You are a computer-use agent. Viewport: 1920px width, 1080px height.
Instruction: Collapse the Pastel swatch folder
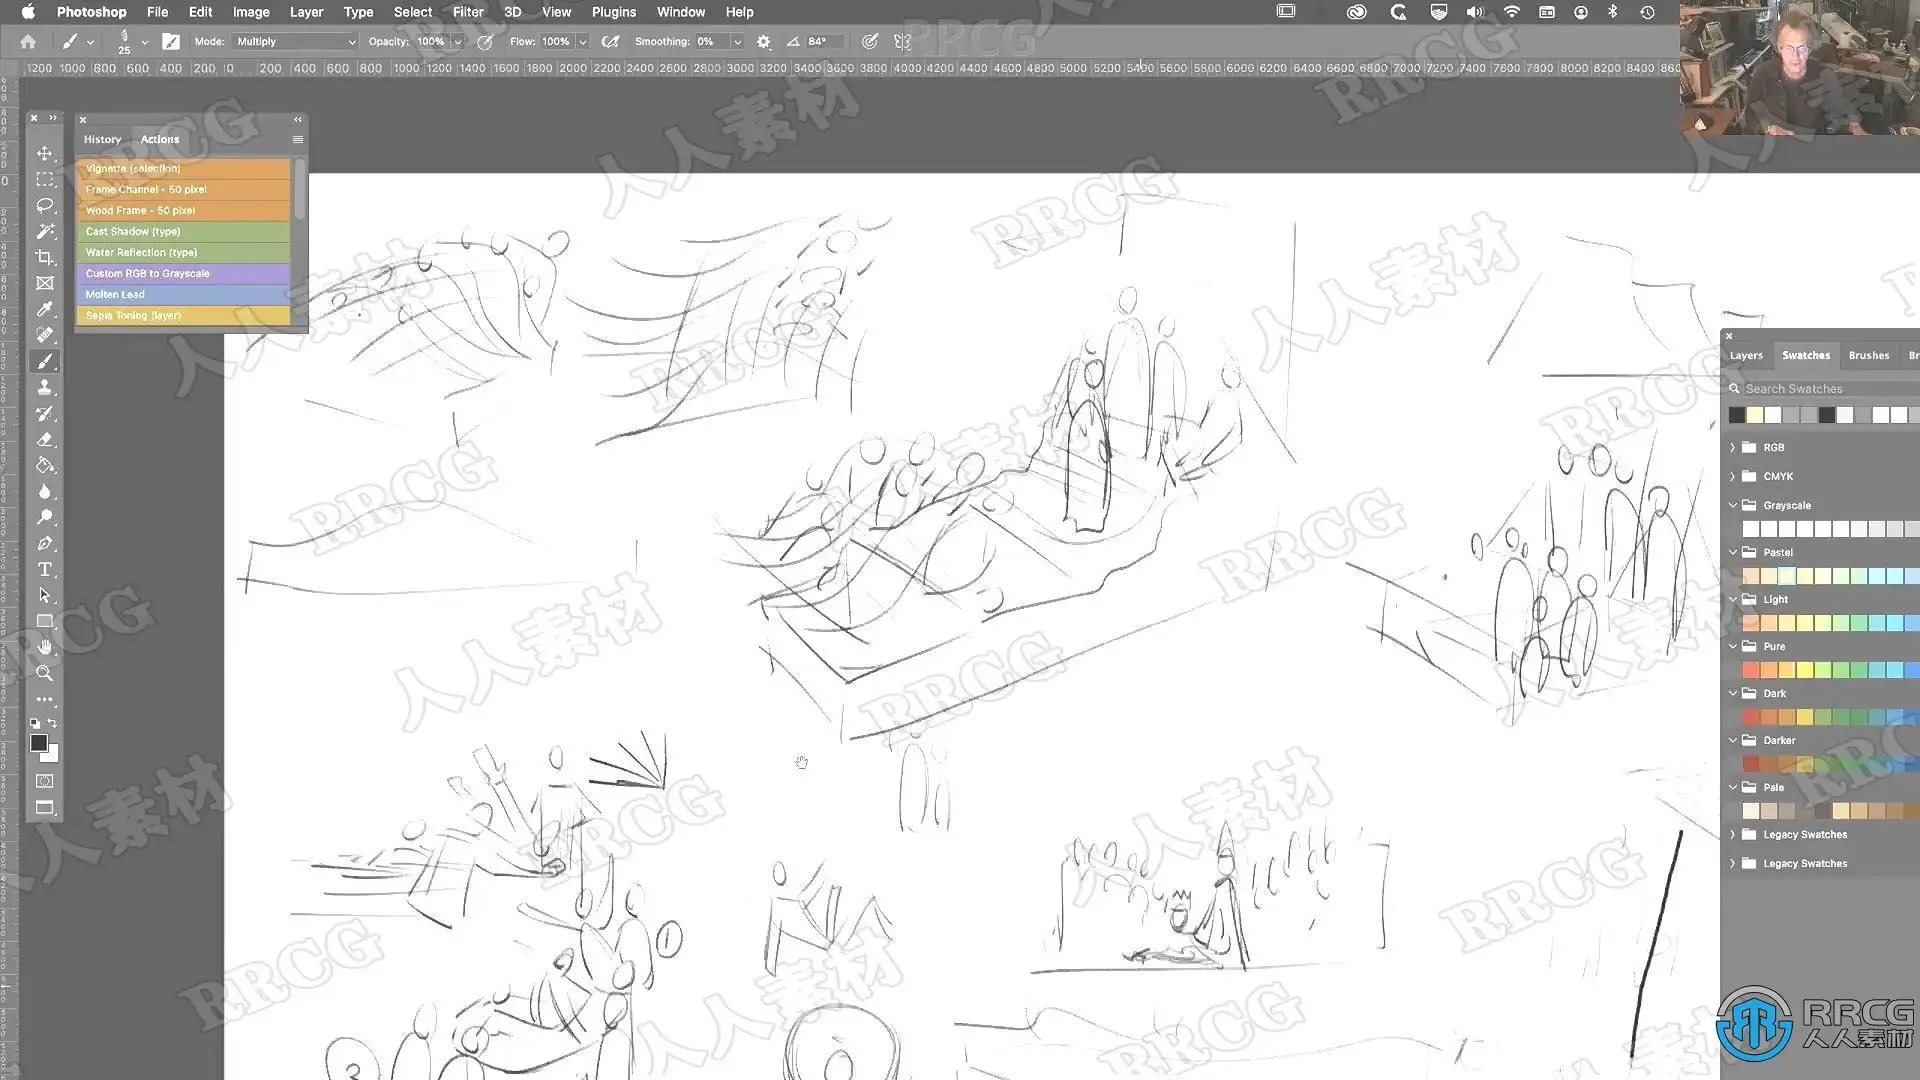[x=1733, y=552]
